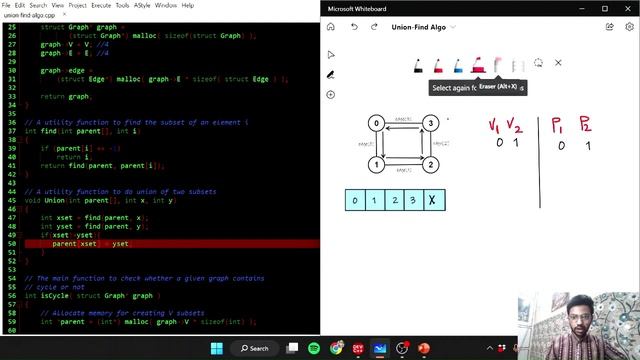Show hidden system tray icons
640x360 pixels.
pos(489,348)
